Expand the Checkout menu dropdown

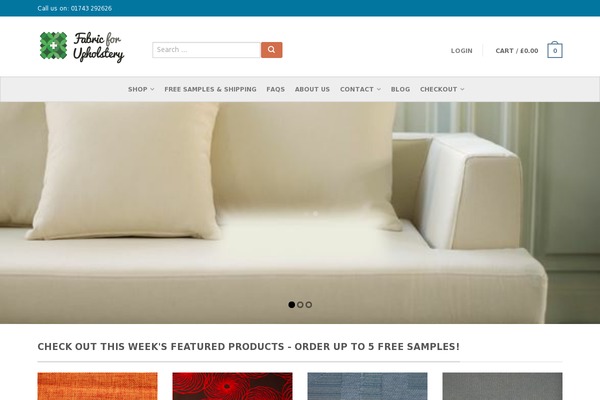click(x=442, y=89)
